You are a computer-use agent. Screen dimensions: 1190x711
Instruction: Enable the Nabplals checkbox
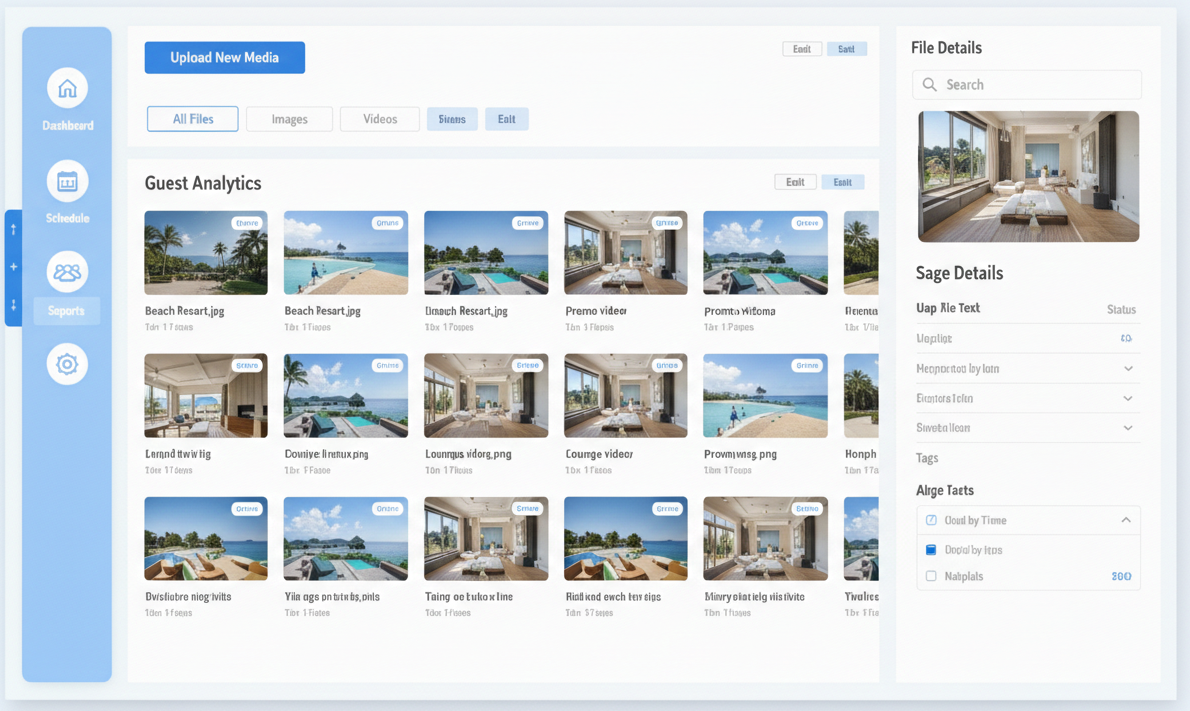(x=931, y=576)
